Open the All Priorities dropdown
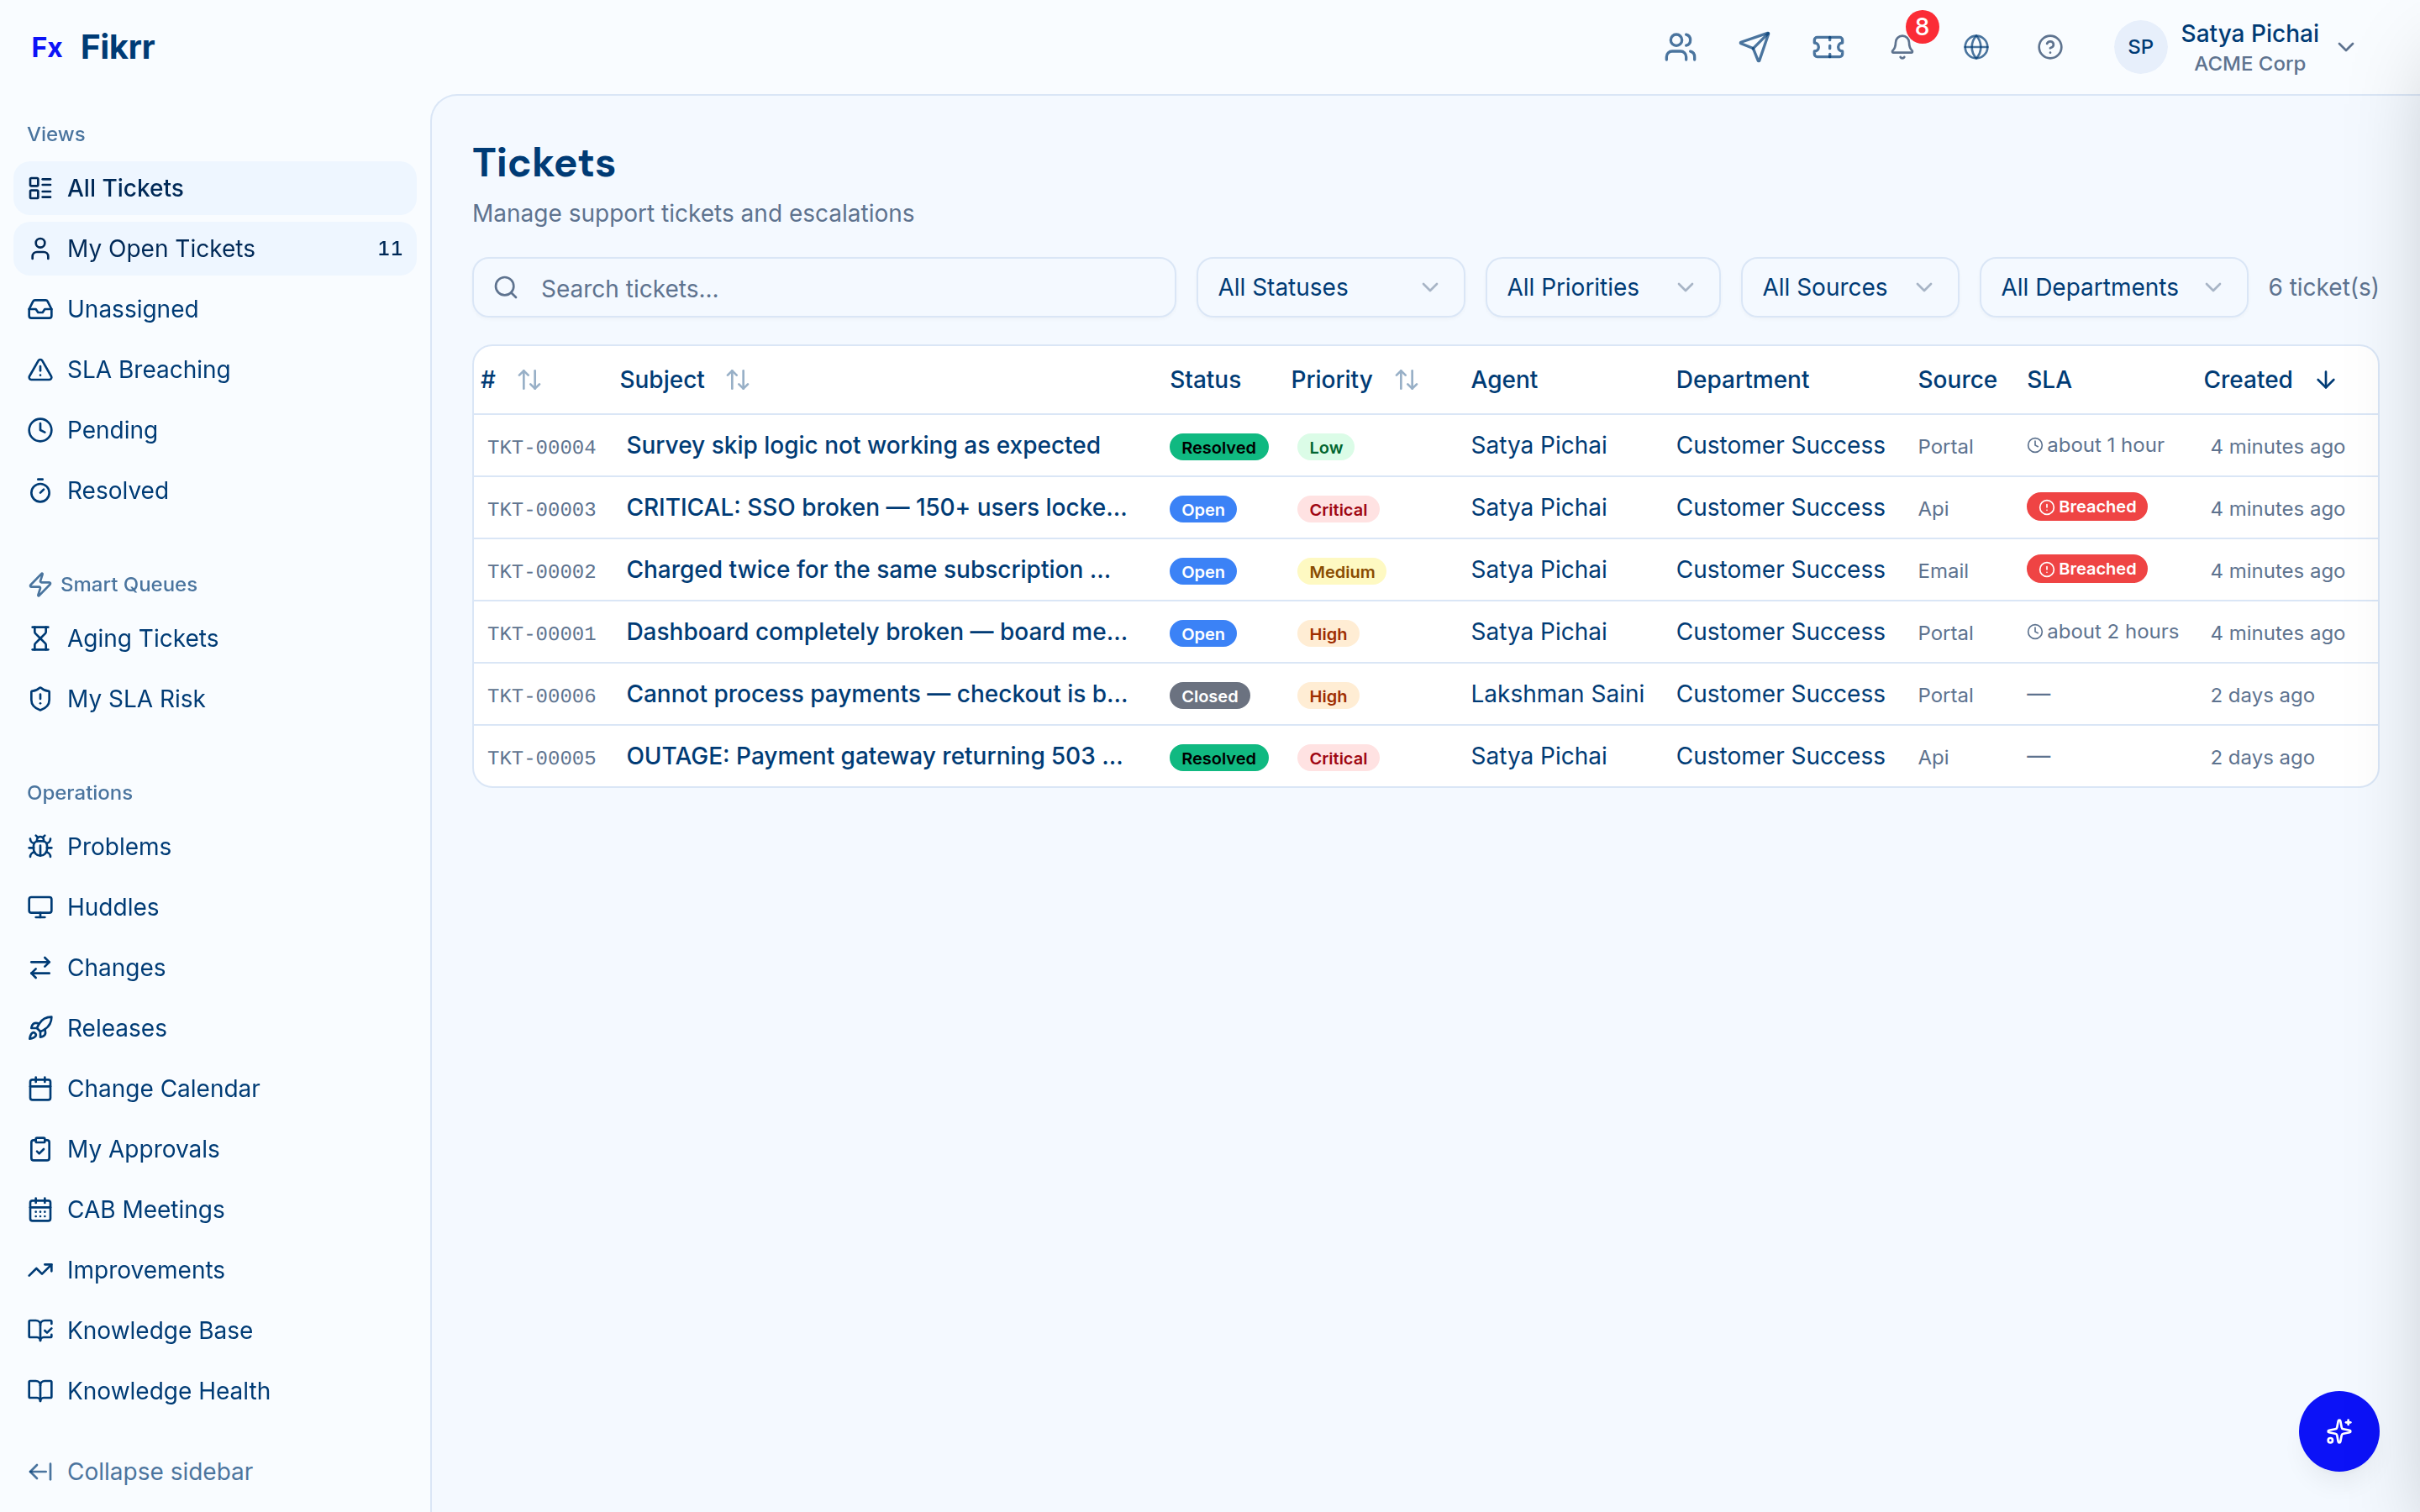This screenshot has width=2420, height=1512. point(1602,287)
